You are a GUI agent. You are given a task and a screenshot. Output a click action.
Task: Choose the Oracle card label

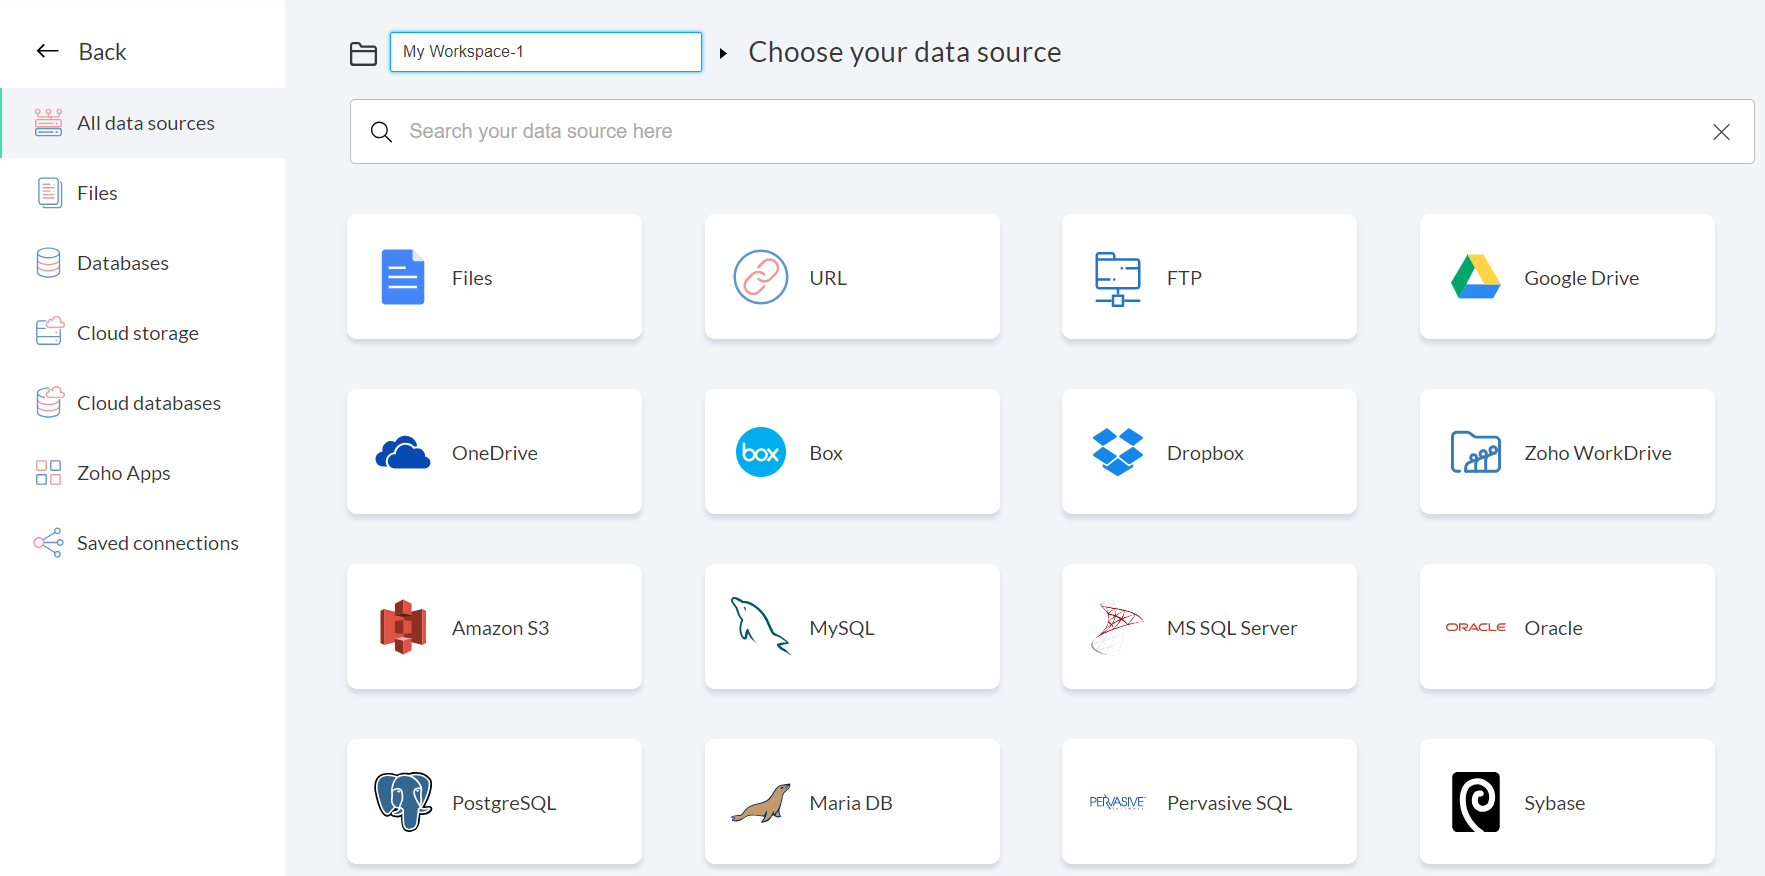[x=1553, y=628]
